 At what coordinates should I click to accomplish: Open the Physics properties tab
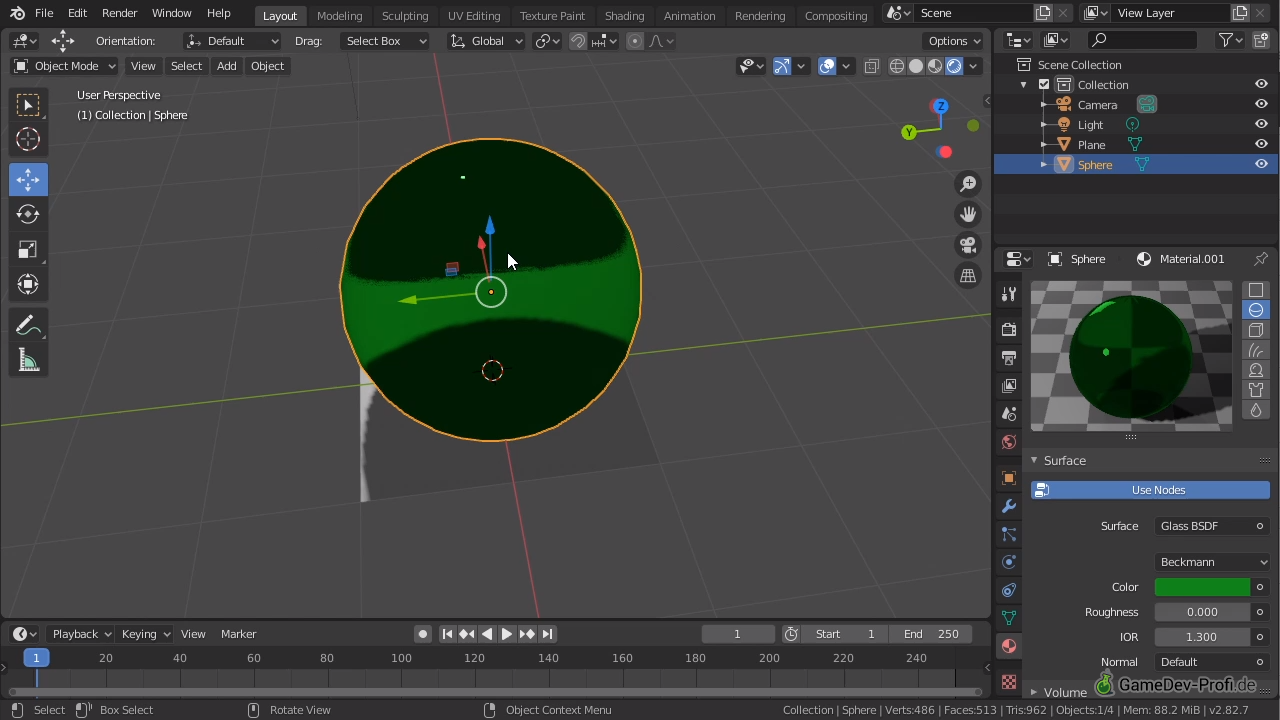(x=1009, y=562)
